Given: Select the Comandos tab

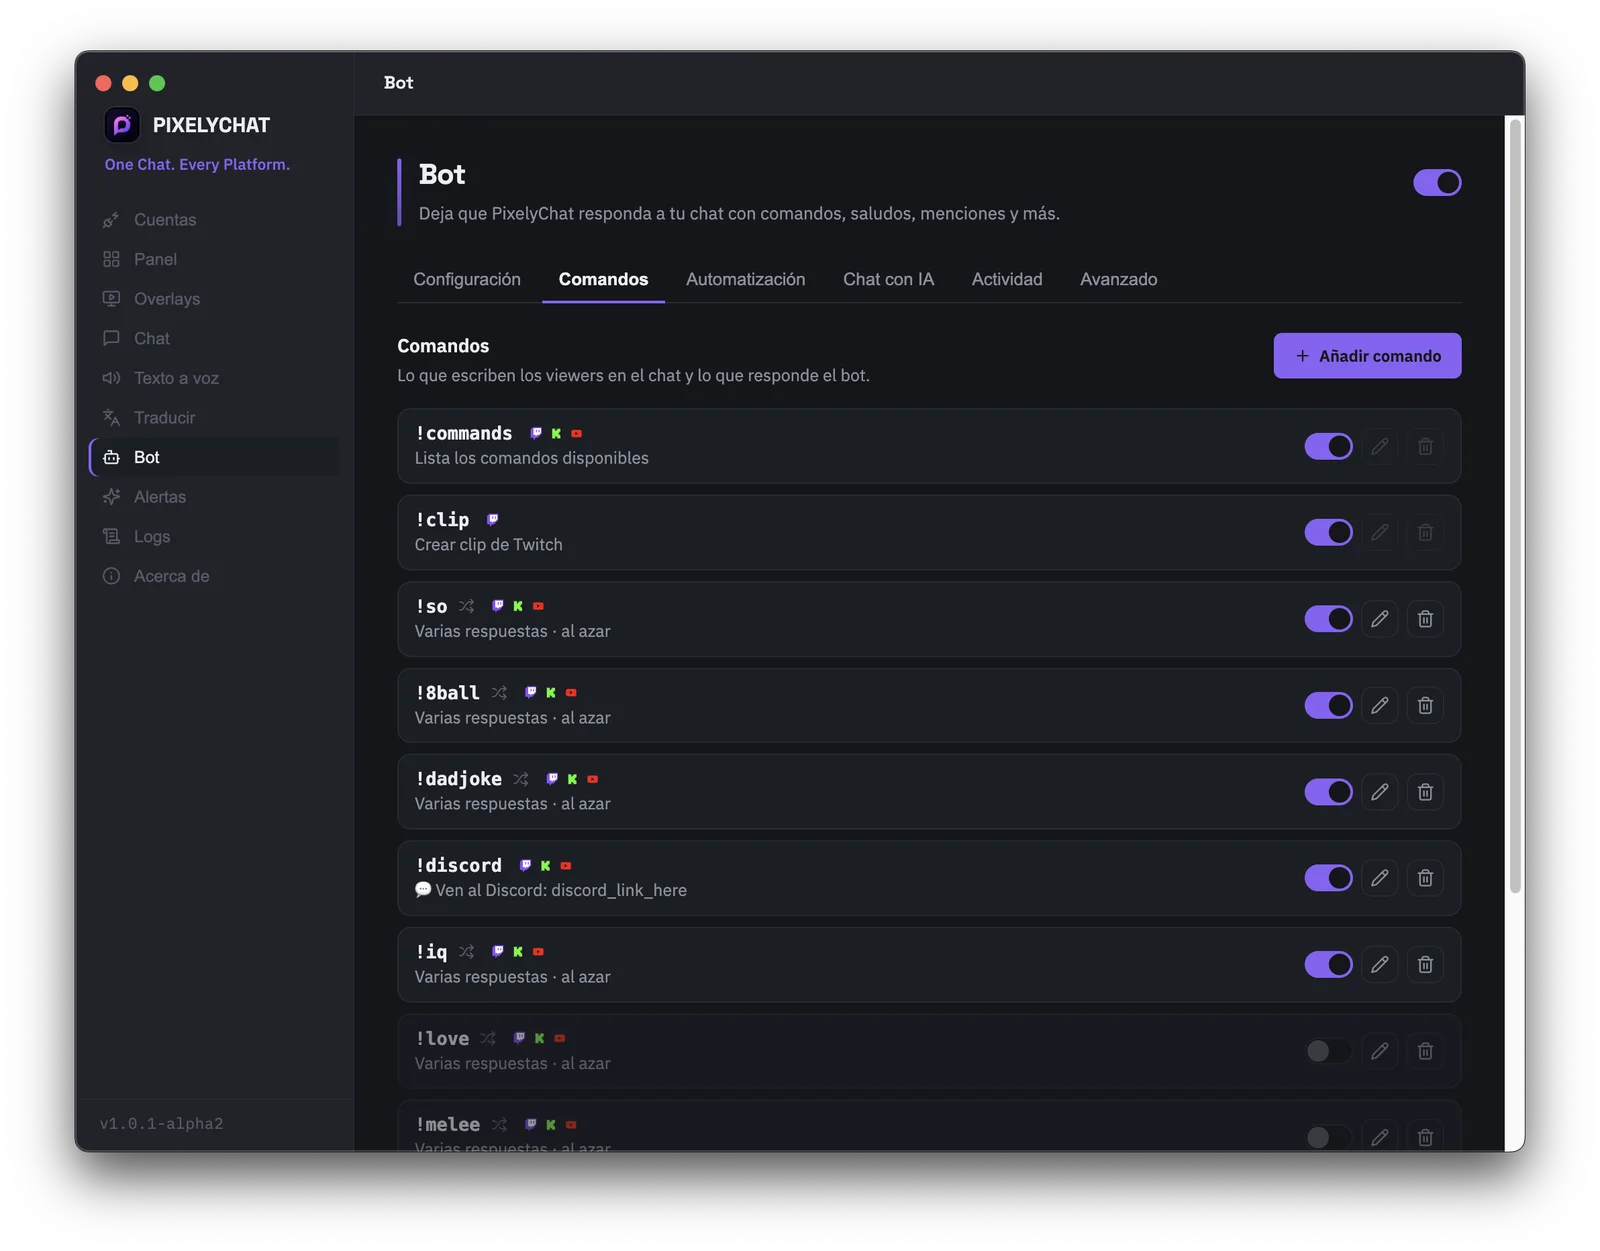Looking at the screenshot, I should pyautogui.click(x=603, y=279).
